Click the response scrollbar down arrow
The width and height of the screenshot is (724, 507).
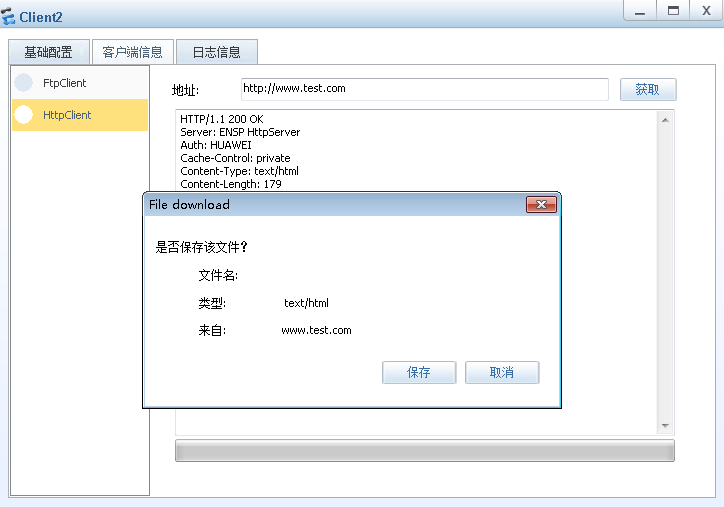[x=665, y=425]
